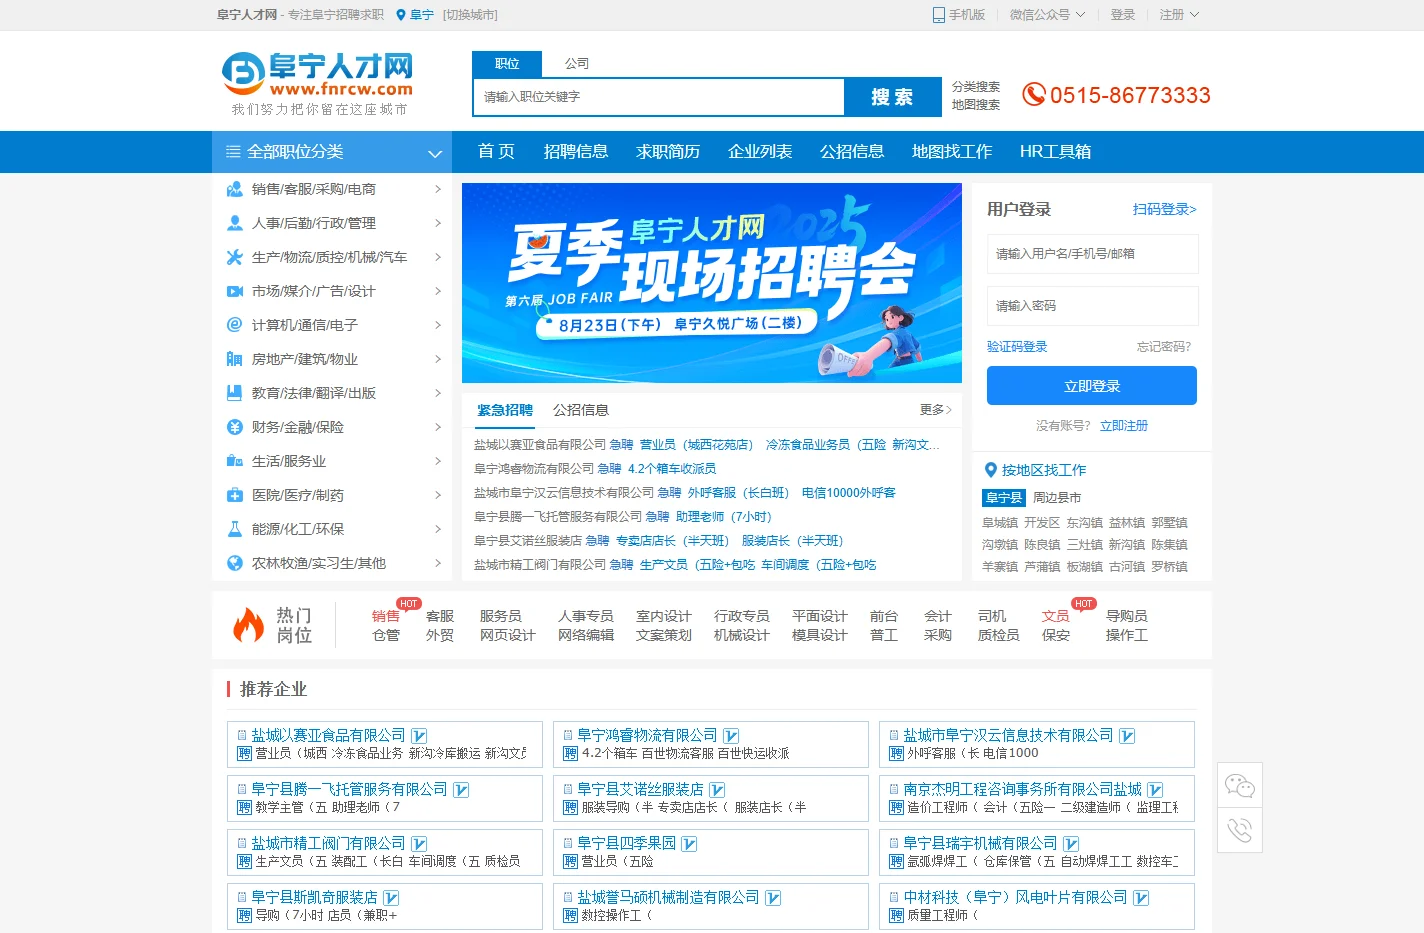
Task: Click the phone floating sidebar icon
Action: pos(1240,830)
